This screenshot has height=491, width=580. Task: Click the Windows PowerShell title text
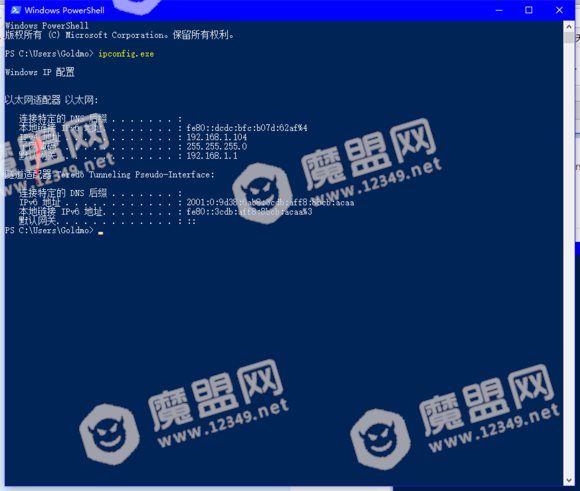click(x=64, y=10)
